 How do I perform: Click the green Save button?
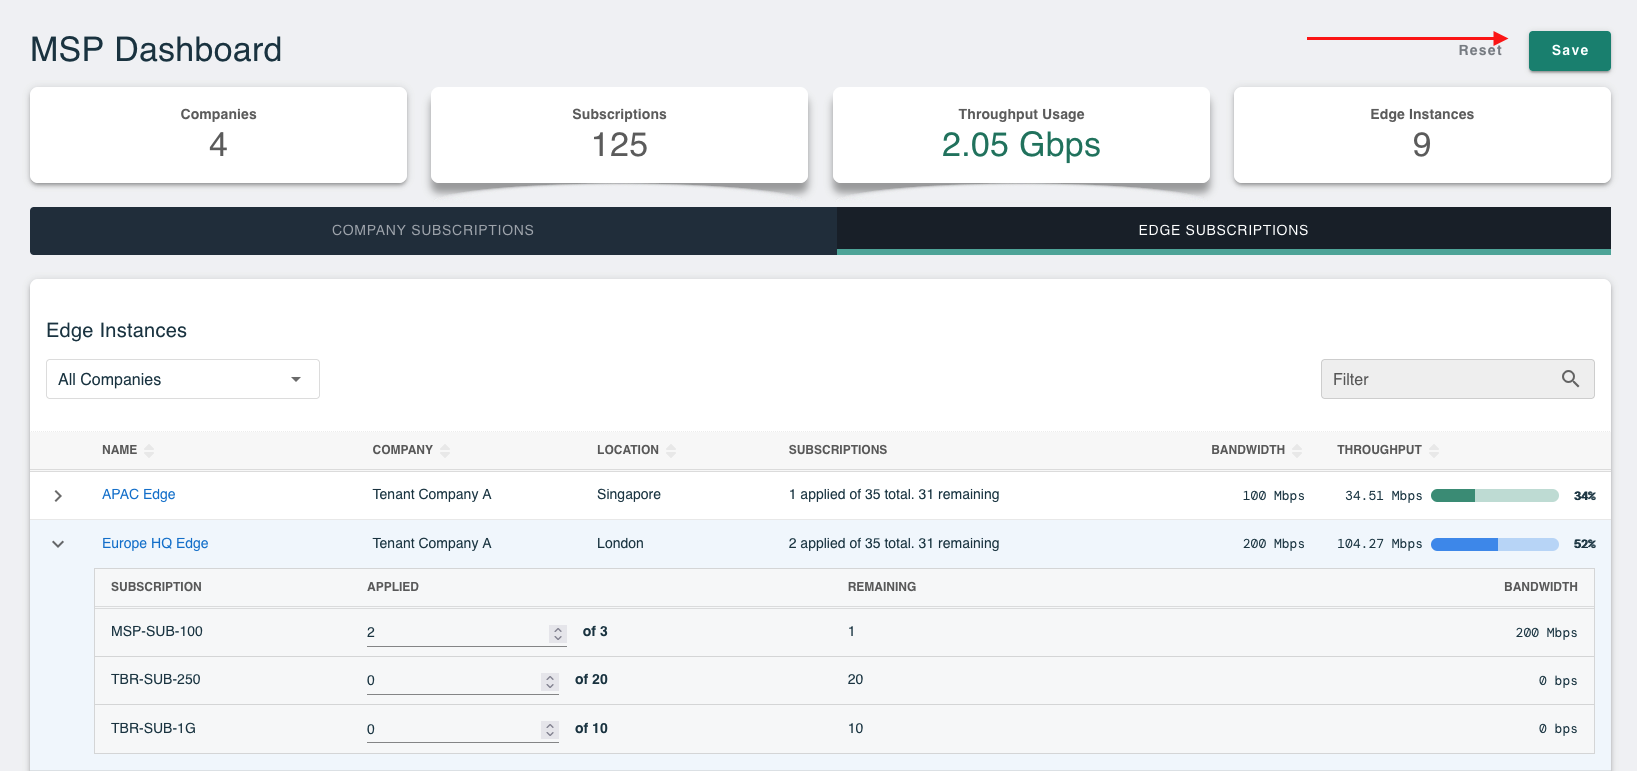pos(1570,51)
